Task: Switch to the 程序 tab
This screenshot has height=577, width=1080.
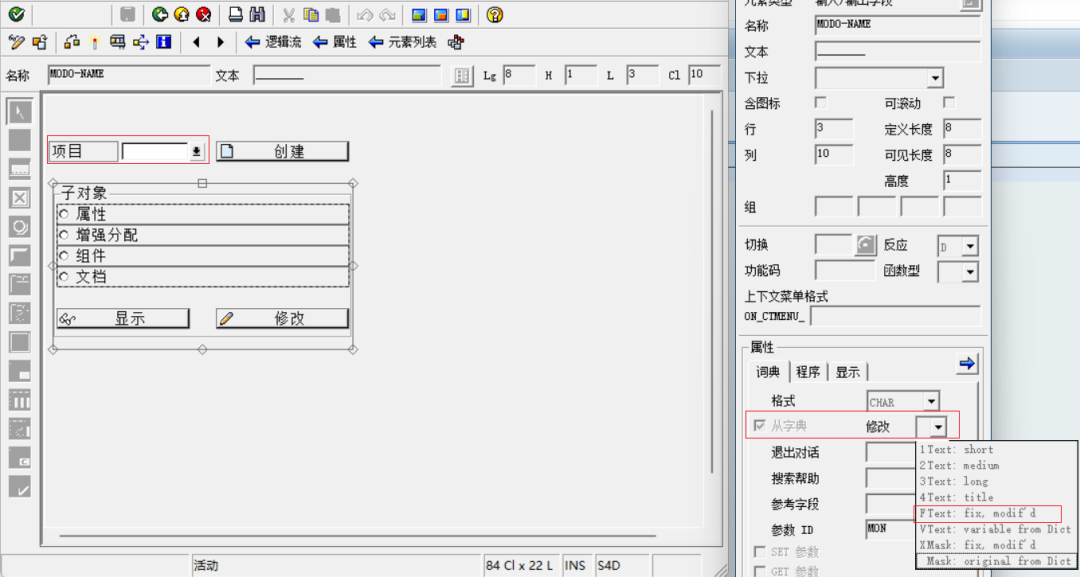Action: (x=807, y=373)
